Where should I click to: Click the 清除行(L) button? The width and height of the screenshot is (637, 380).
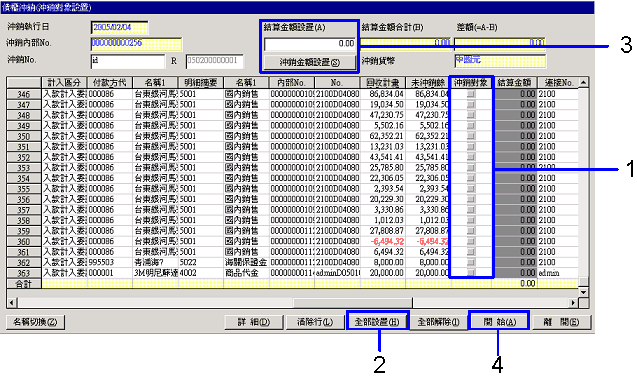[315, 322]
